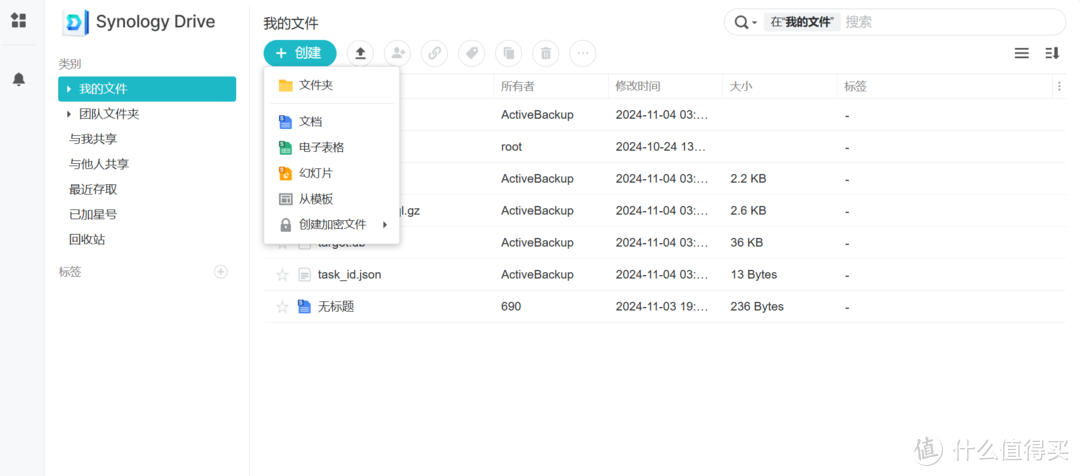Screen dimensions: 1080x476
Task: Click the 2024-10-24 modified date
Action: click(x=662, y=147)
